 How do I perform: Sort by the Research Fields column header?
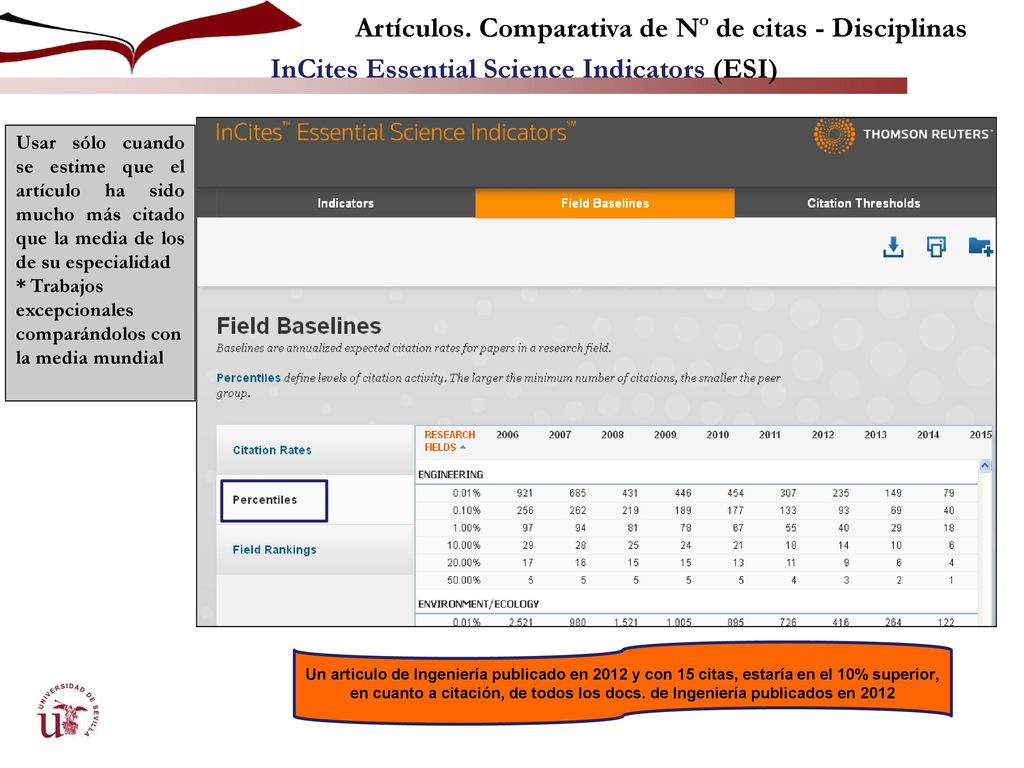tap(450, 441)
